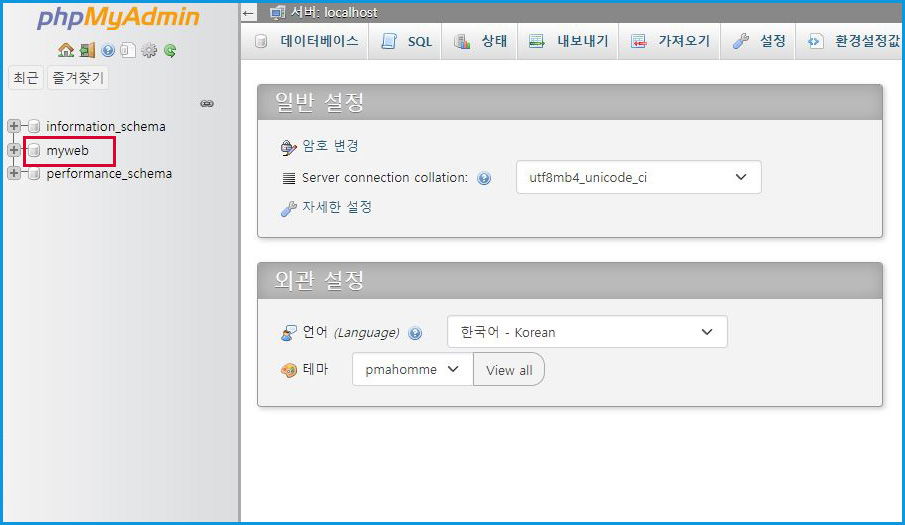Click the Home icon in the sidebar

coord(66,50)
